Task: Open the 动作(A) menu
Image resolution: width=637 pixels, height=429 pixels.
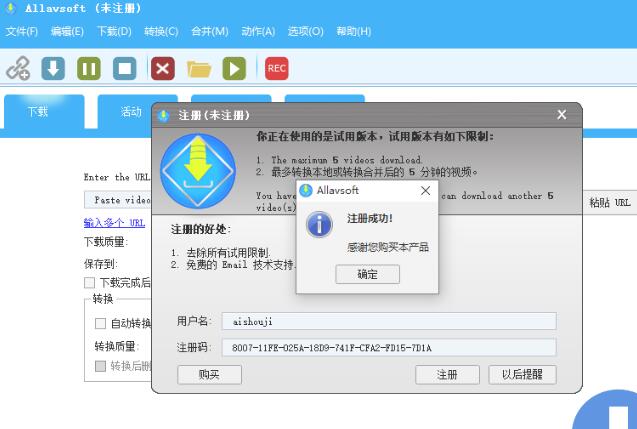Action: click(258, 31)
